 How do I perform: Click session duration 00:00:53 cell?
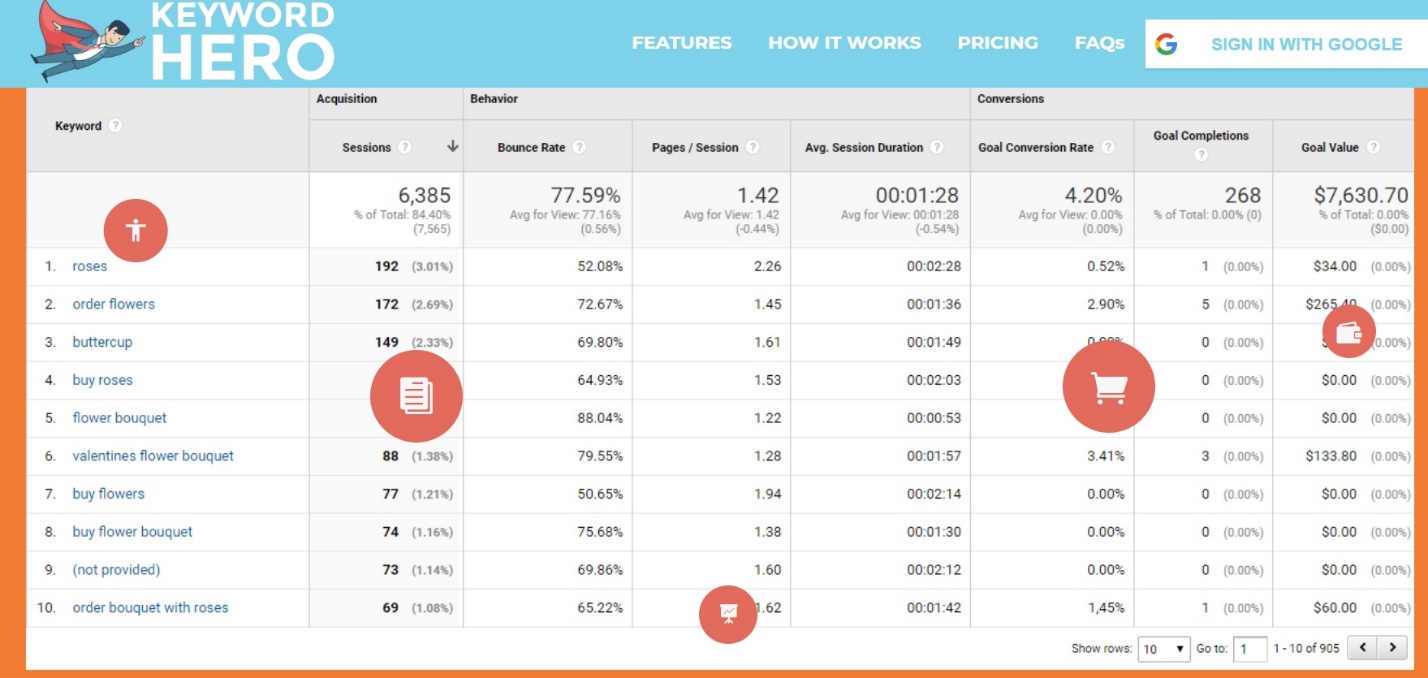(934, 418)
